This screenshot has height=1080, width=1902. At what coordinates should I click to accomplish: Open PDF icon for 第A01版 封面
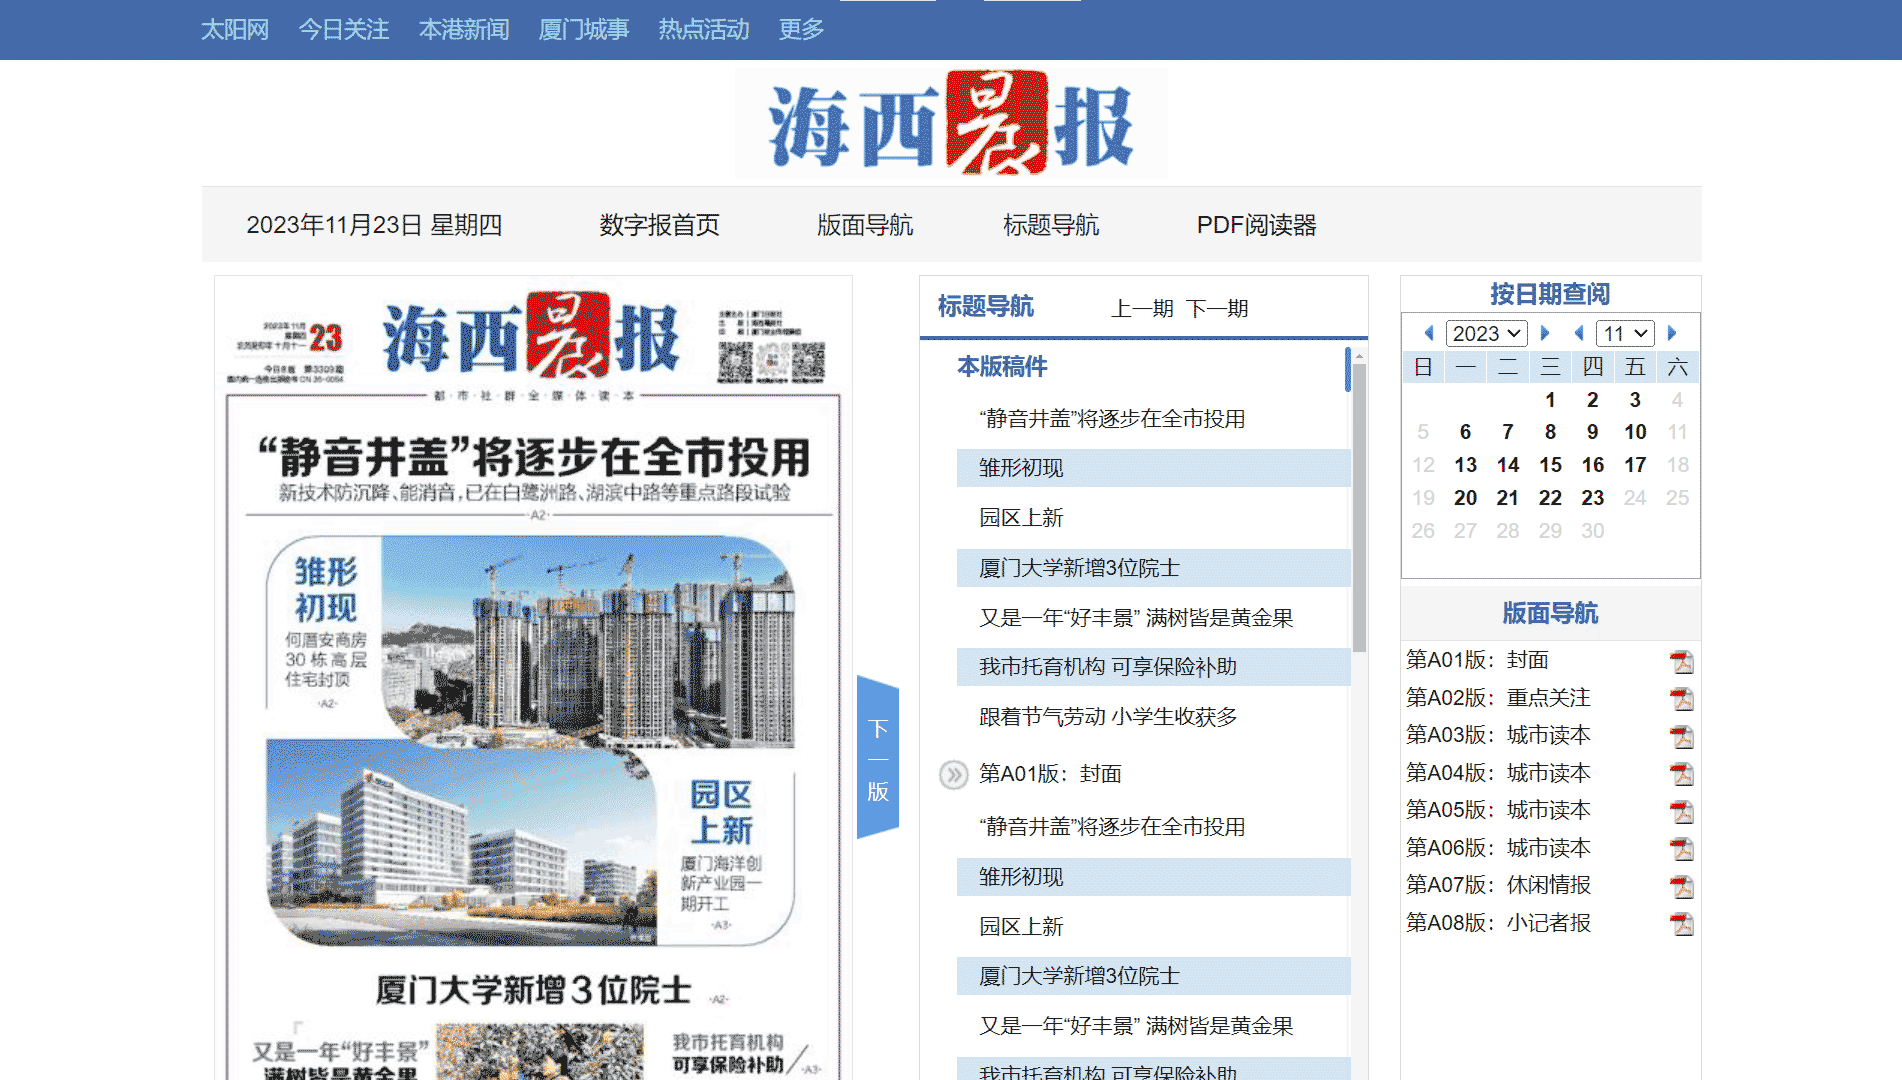click(1681, 662)
